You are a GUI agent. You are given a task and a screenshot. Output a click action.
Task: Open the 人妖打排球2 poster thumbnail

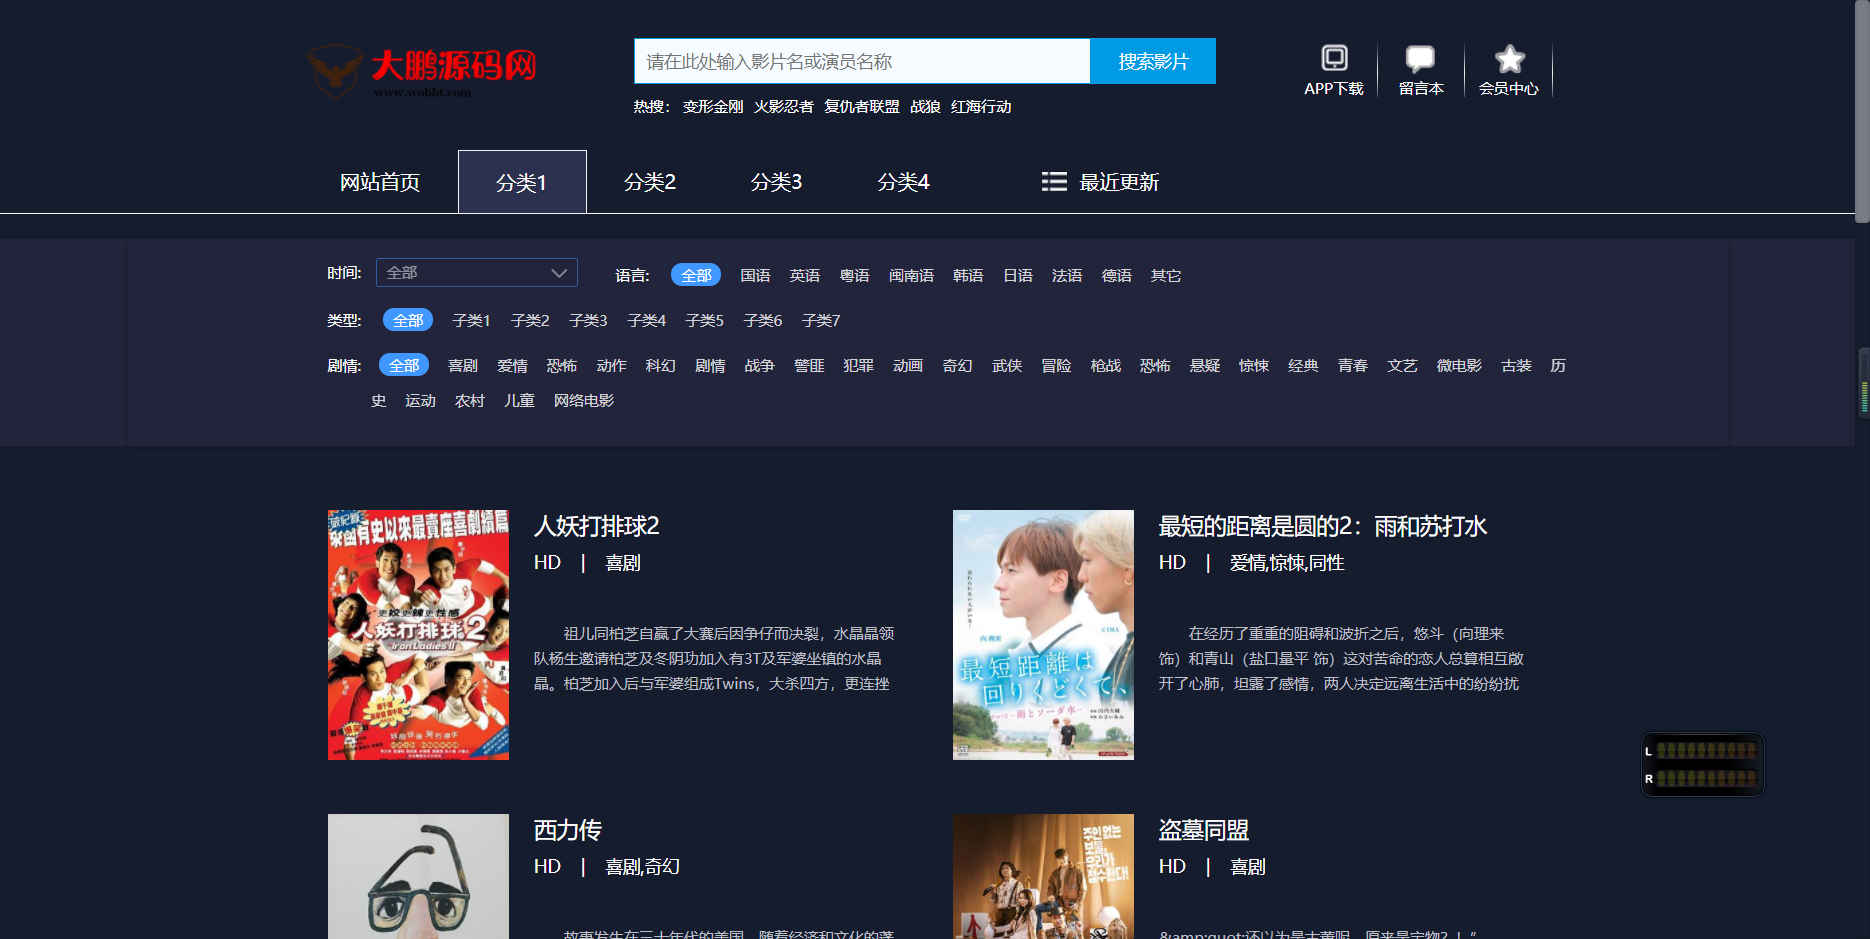(x=418, y=635)
